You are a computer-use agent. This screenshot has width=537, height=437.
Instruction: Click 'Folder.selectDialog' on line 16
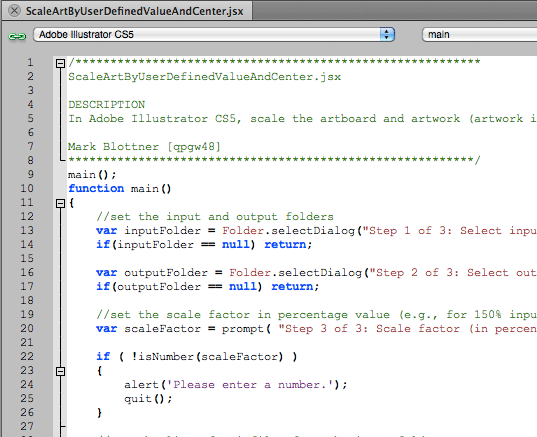tap(295, 273)
